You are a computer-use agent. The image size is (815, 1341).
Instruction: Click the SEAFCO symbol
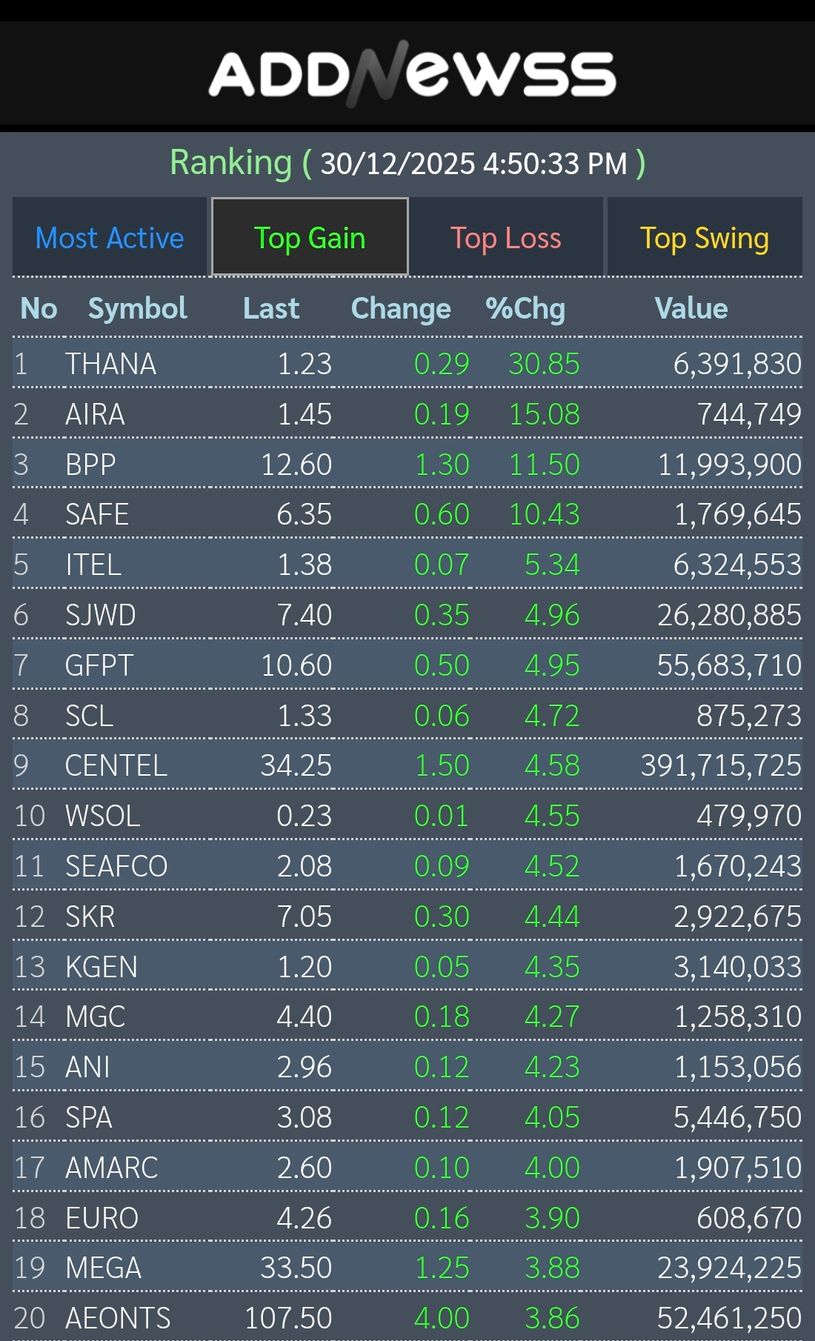(x=116, y=866)
